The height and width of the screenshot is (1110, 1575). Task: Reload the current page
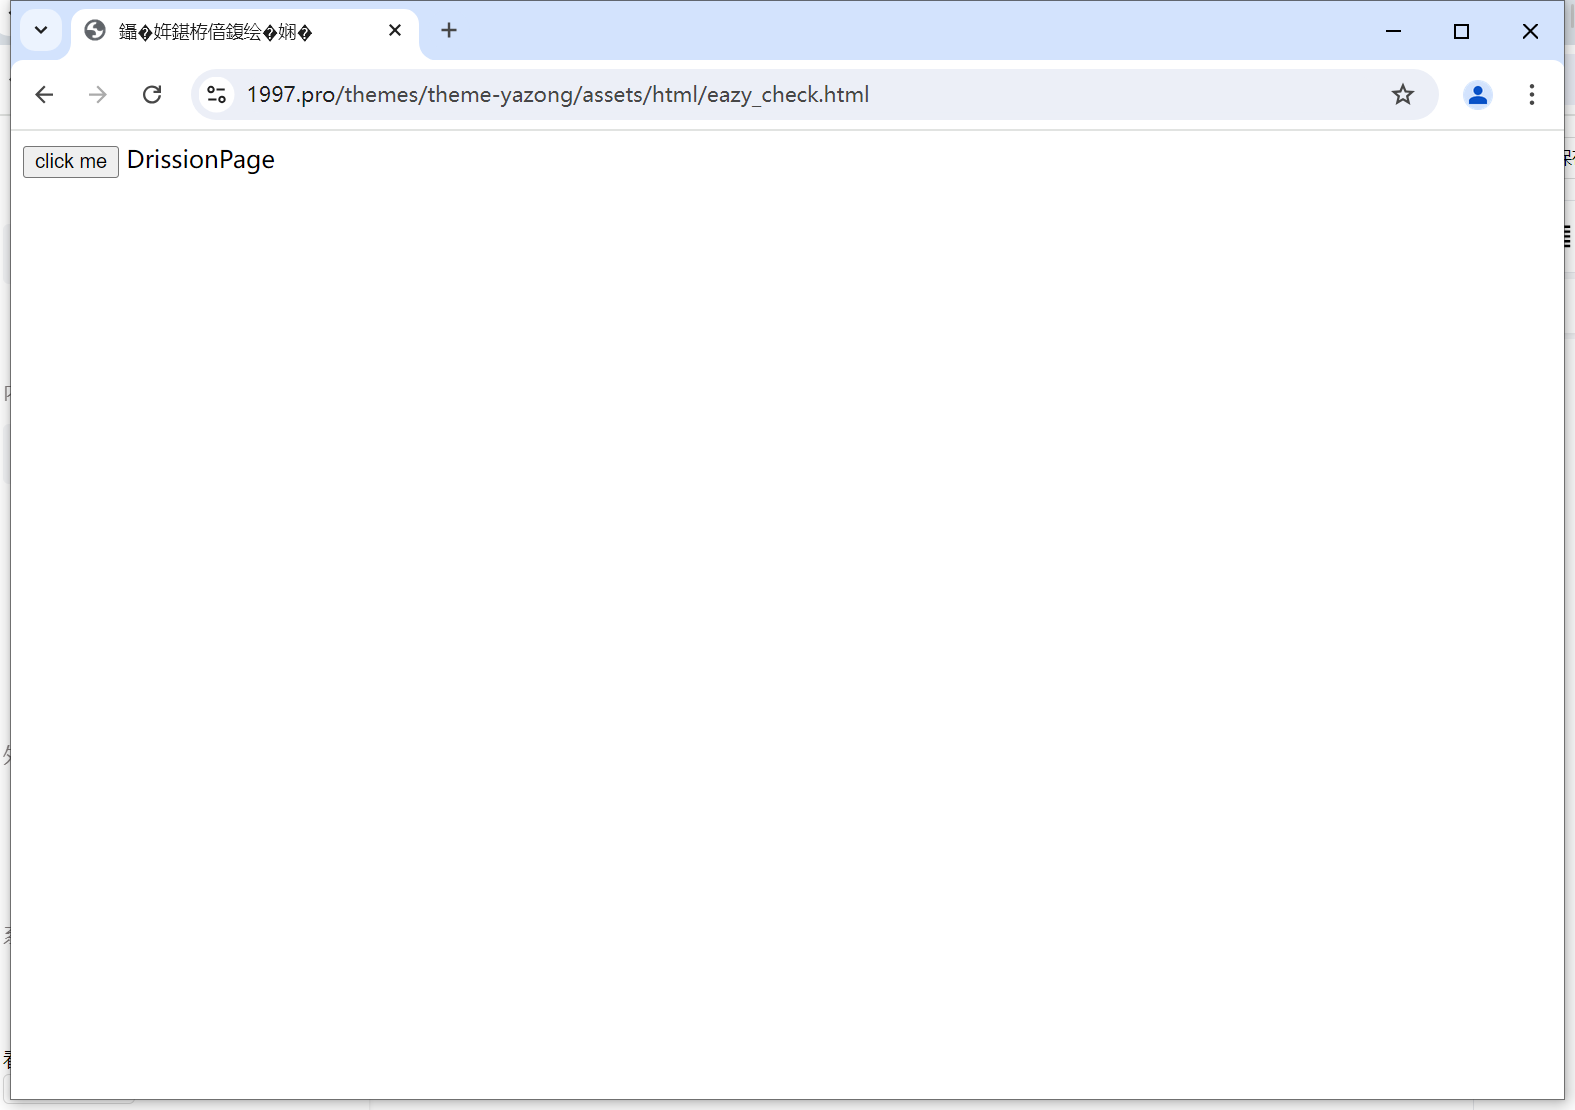pos(152,95)
